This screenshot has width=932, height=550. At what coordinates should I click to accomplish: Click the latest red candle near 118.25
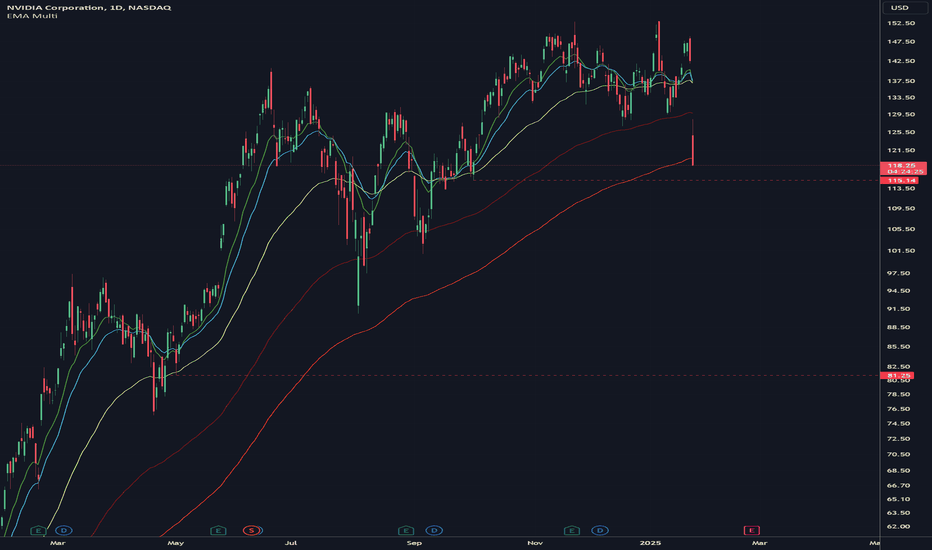point(693,150)
